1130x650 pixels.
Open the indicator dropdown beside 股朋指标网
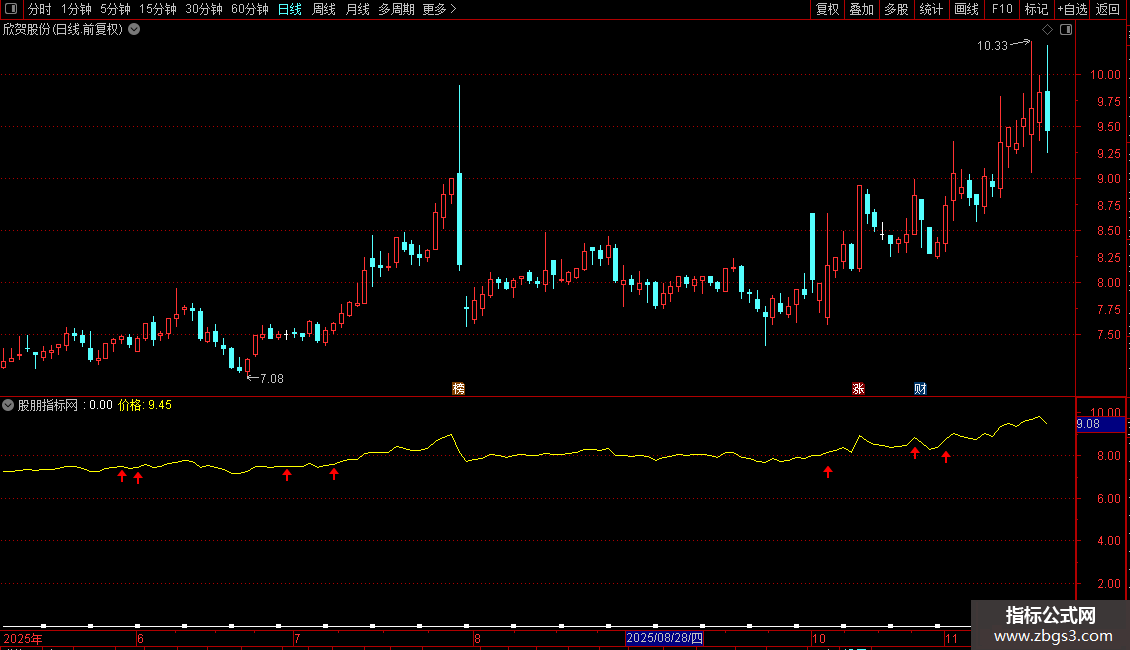[8, 405]
